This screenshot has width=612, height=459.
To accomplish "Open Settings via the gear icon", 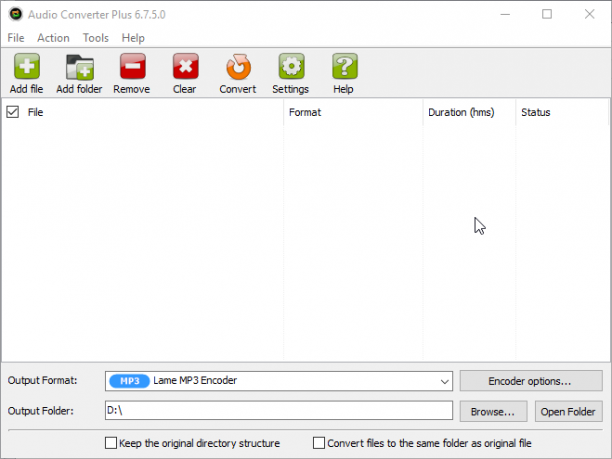I will tap(291, 66).
